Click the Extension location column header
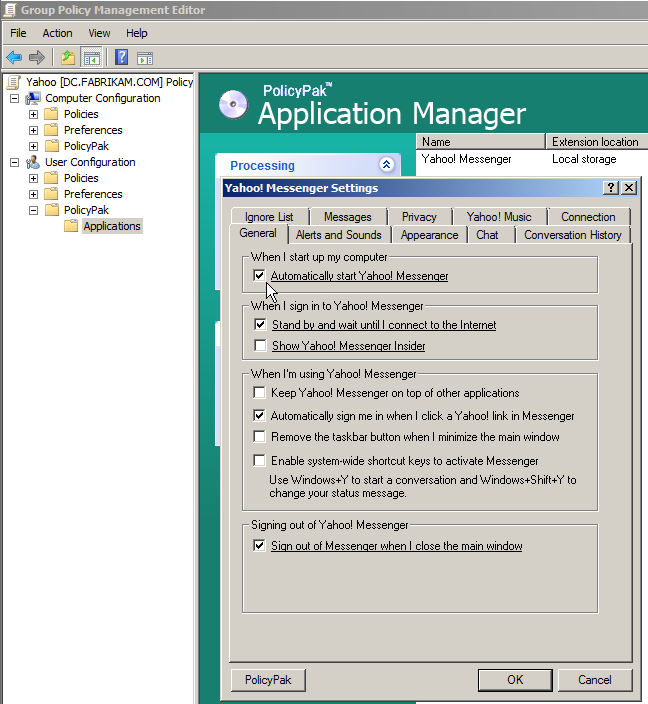The image size is (648, 704). 596,141
